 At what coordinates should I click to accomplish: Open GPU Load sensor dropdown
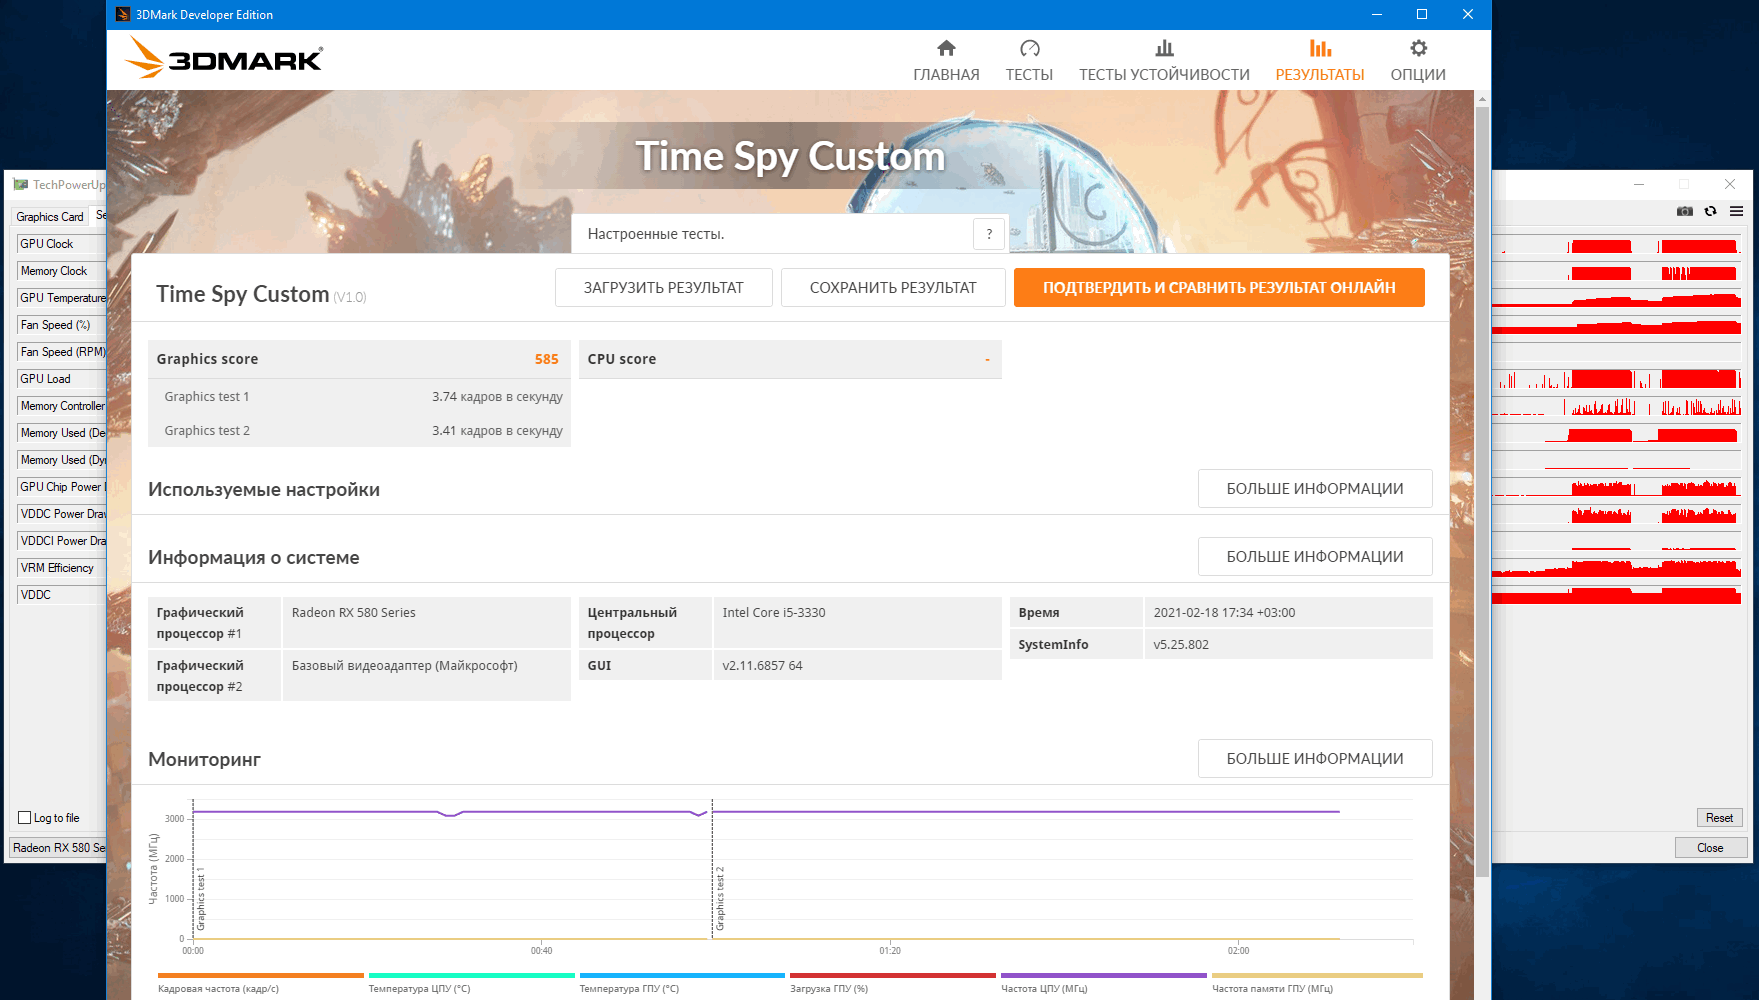(62, 378)
